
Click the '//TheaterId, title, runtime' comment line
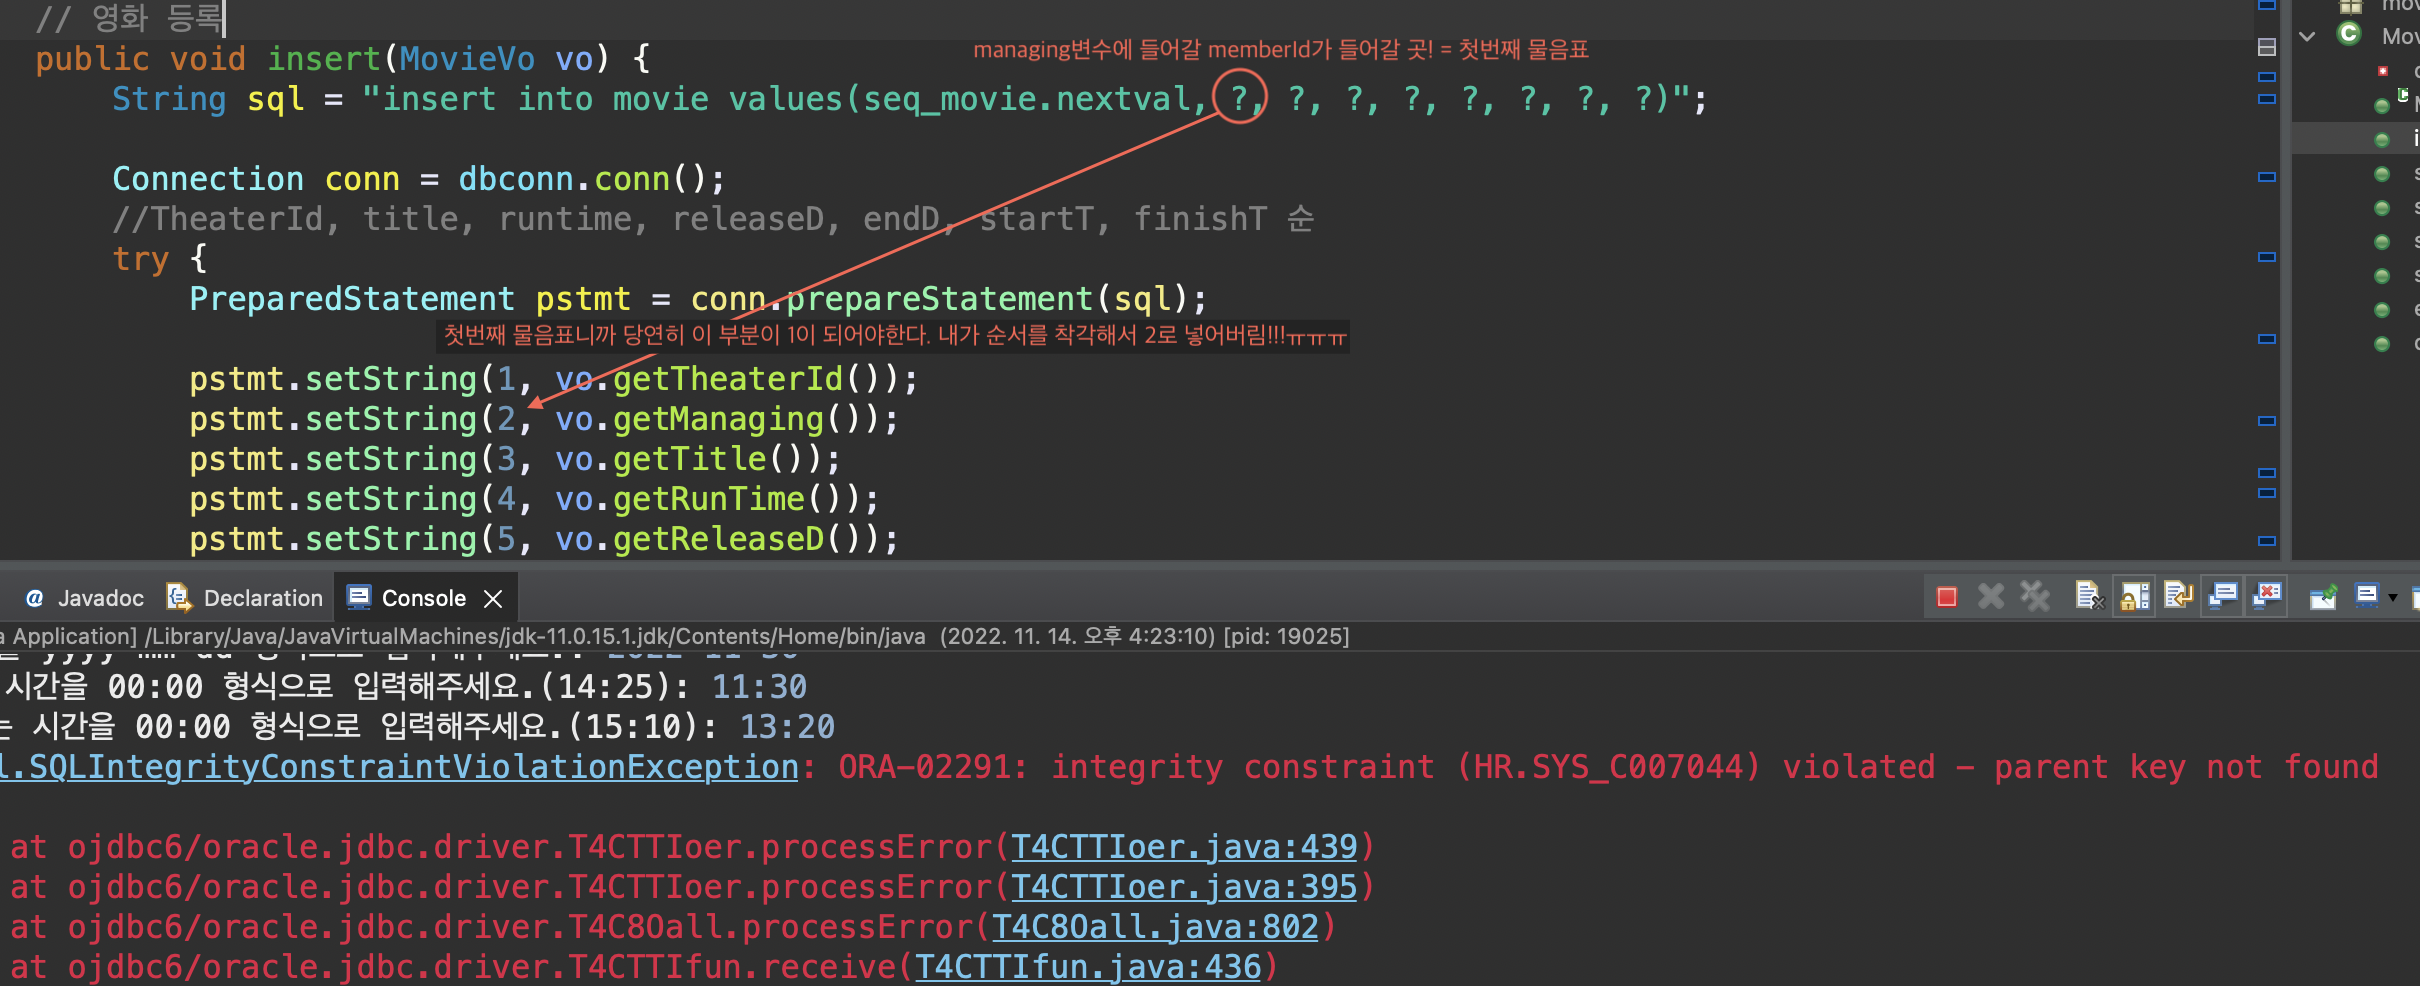point(712,219)
